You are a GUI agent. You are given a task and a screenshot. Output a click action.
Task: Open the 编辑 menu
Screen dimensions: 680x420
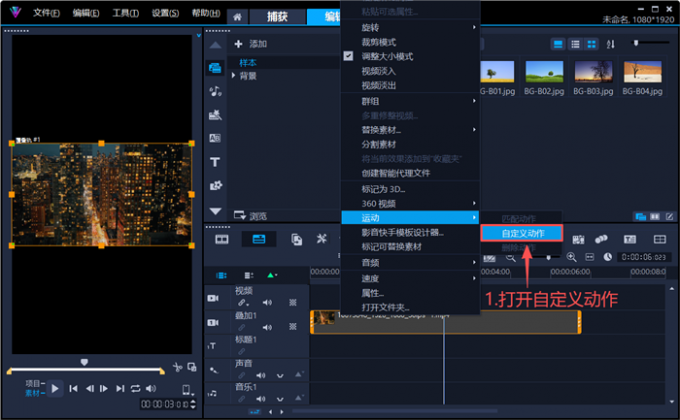click(x=85, y=13)
